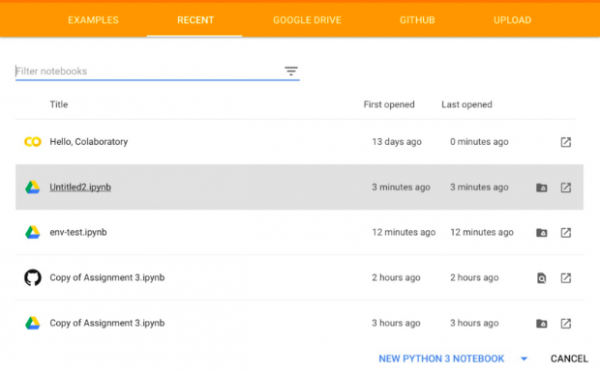This screenshot has height=373, width=600.
Task: Click Google Drive icon beside Untitled2.ipynb
Action: [x=33, y=187]
